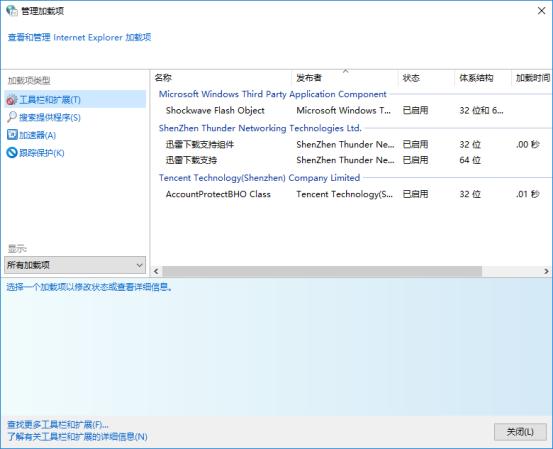
Task: Open the 所有加载项 display dropdown
Action: pos(75,265)
